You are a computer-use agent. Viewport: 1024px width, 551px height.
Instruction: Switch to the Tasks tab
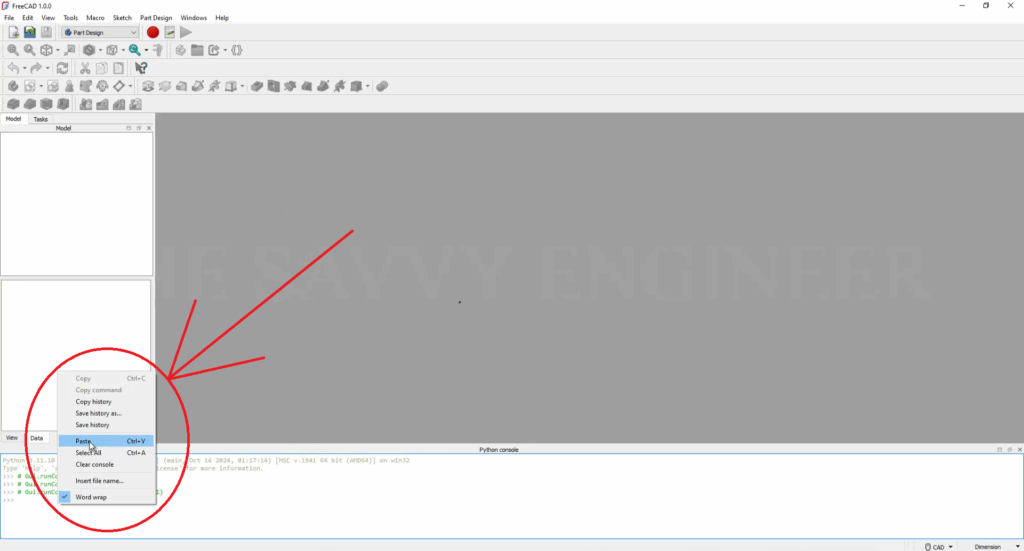pos(41,119)
